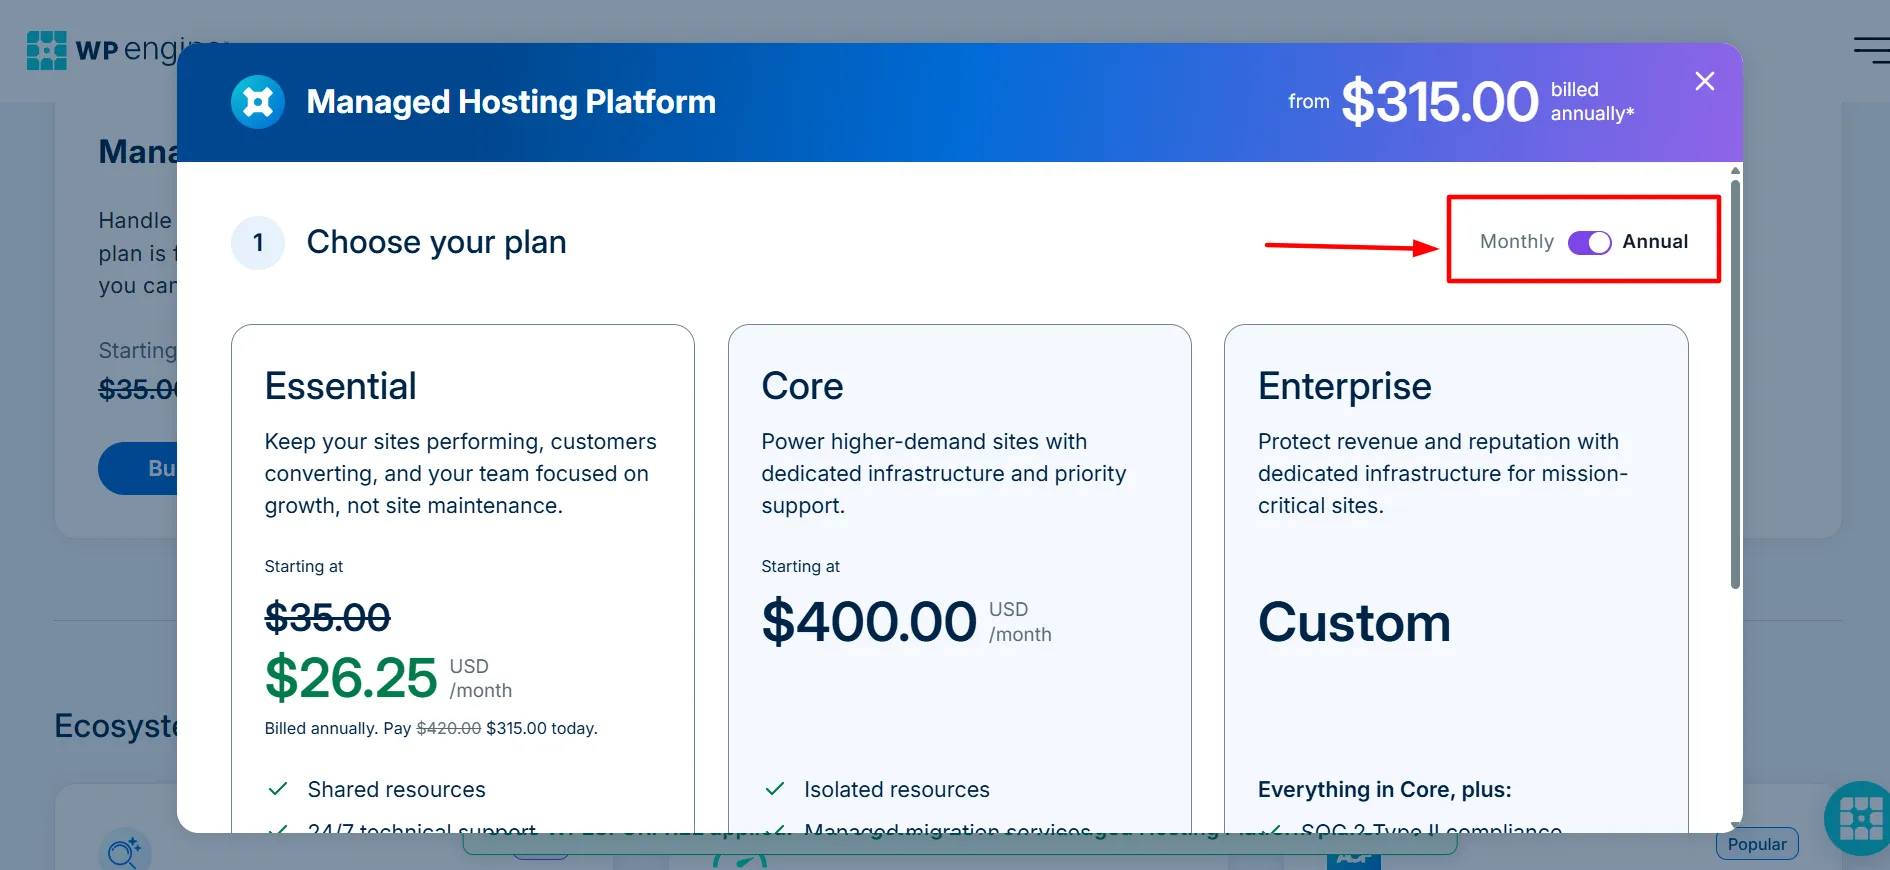
Task: Click the "billed annually*" header note
Action: point(1592,102)
